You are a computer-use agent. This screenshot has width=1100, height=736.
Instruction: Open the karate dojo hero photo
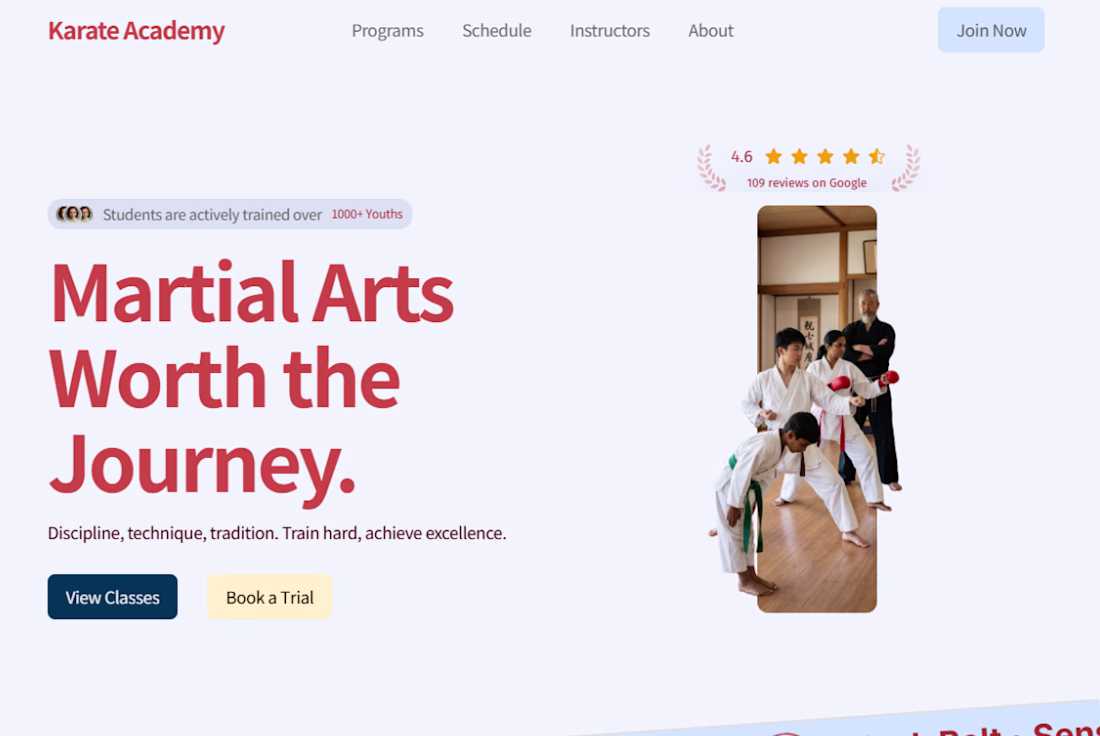[817, 409]
